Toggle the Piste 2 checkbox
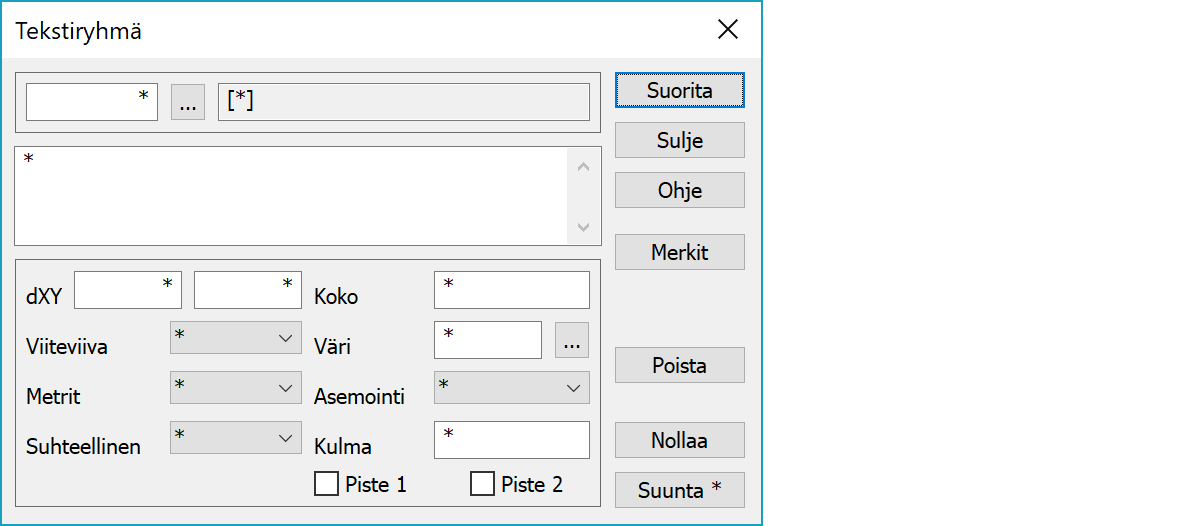1200x526 pixels. pyautogui.click(x=482, y=485)
